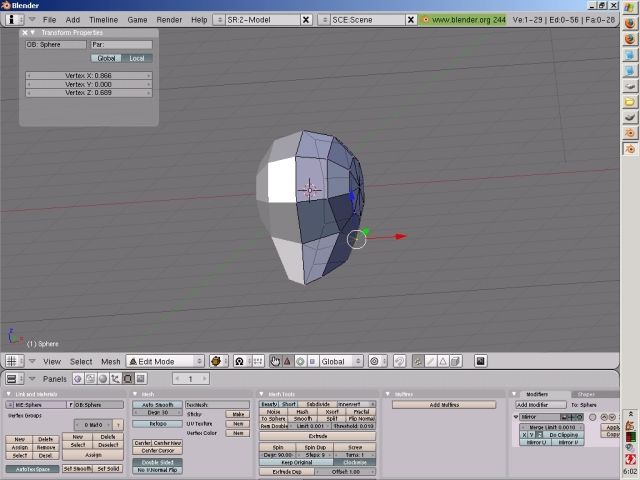
Task: Enable Local in Transform Properties
Action: [136, 58]
